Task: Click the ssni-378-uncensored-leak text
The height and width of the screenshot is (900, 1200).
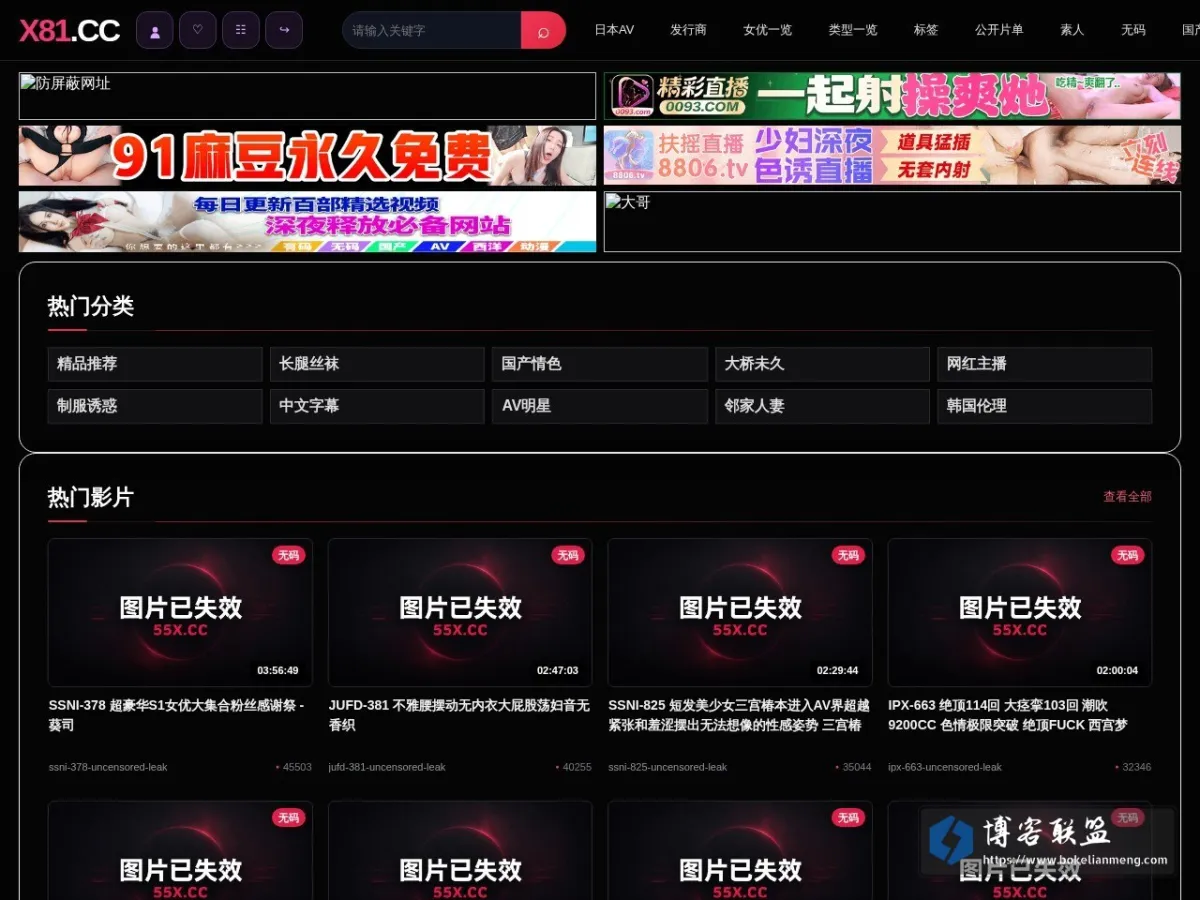Action: pos(108,767)
